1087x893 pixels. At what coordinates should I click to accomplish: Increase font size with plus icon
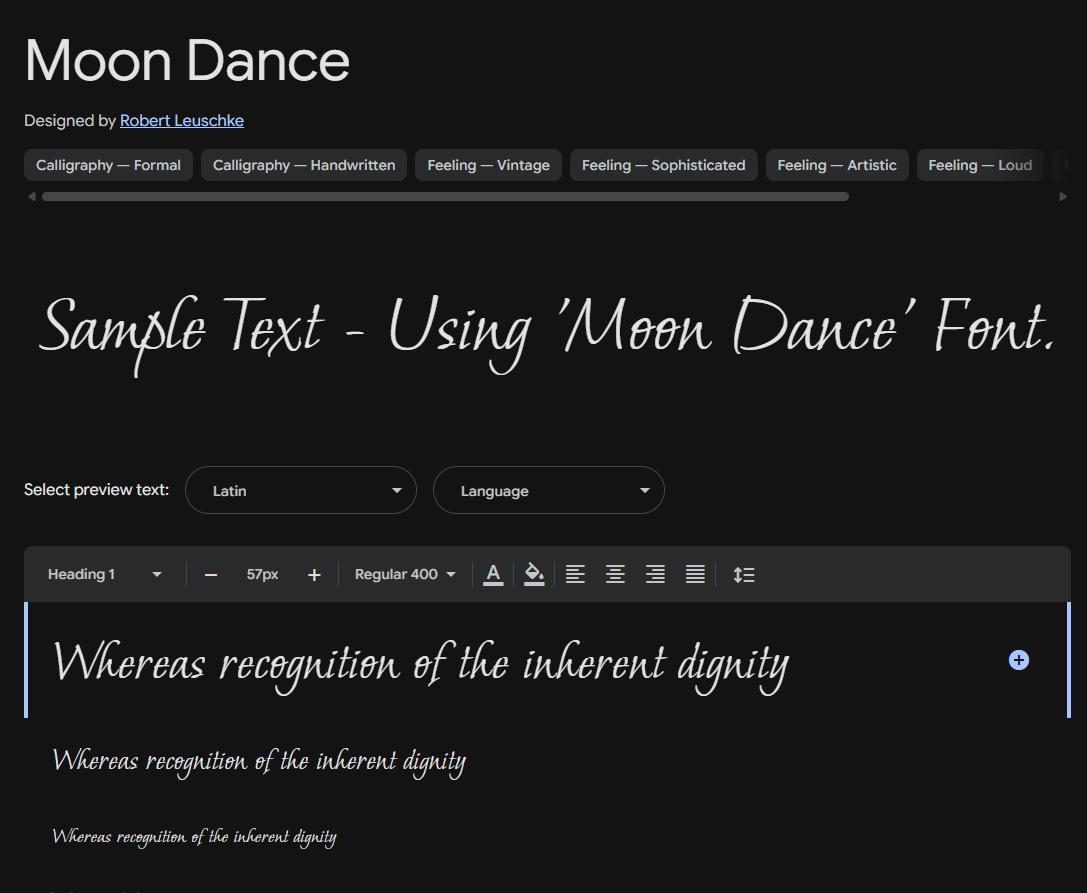(x=314, y=575)
